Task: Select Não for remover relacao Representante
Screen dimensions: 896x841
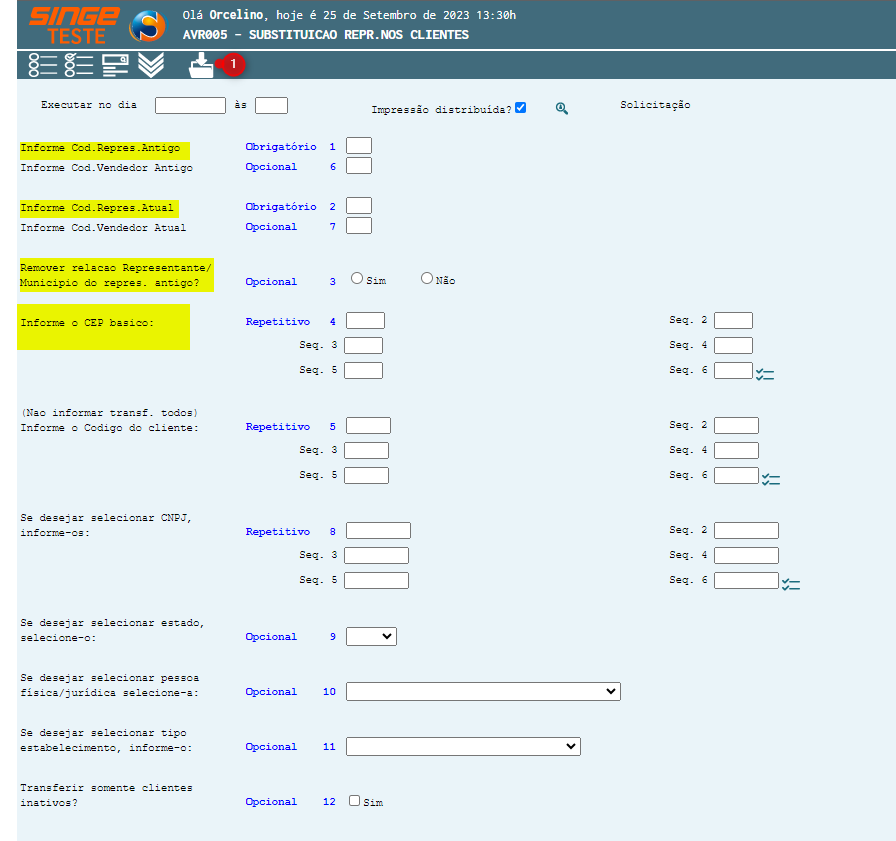Action: 427,279
